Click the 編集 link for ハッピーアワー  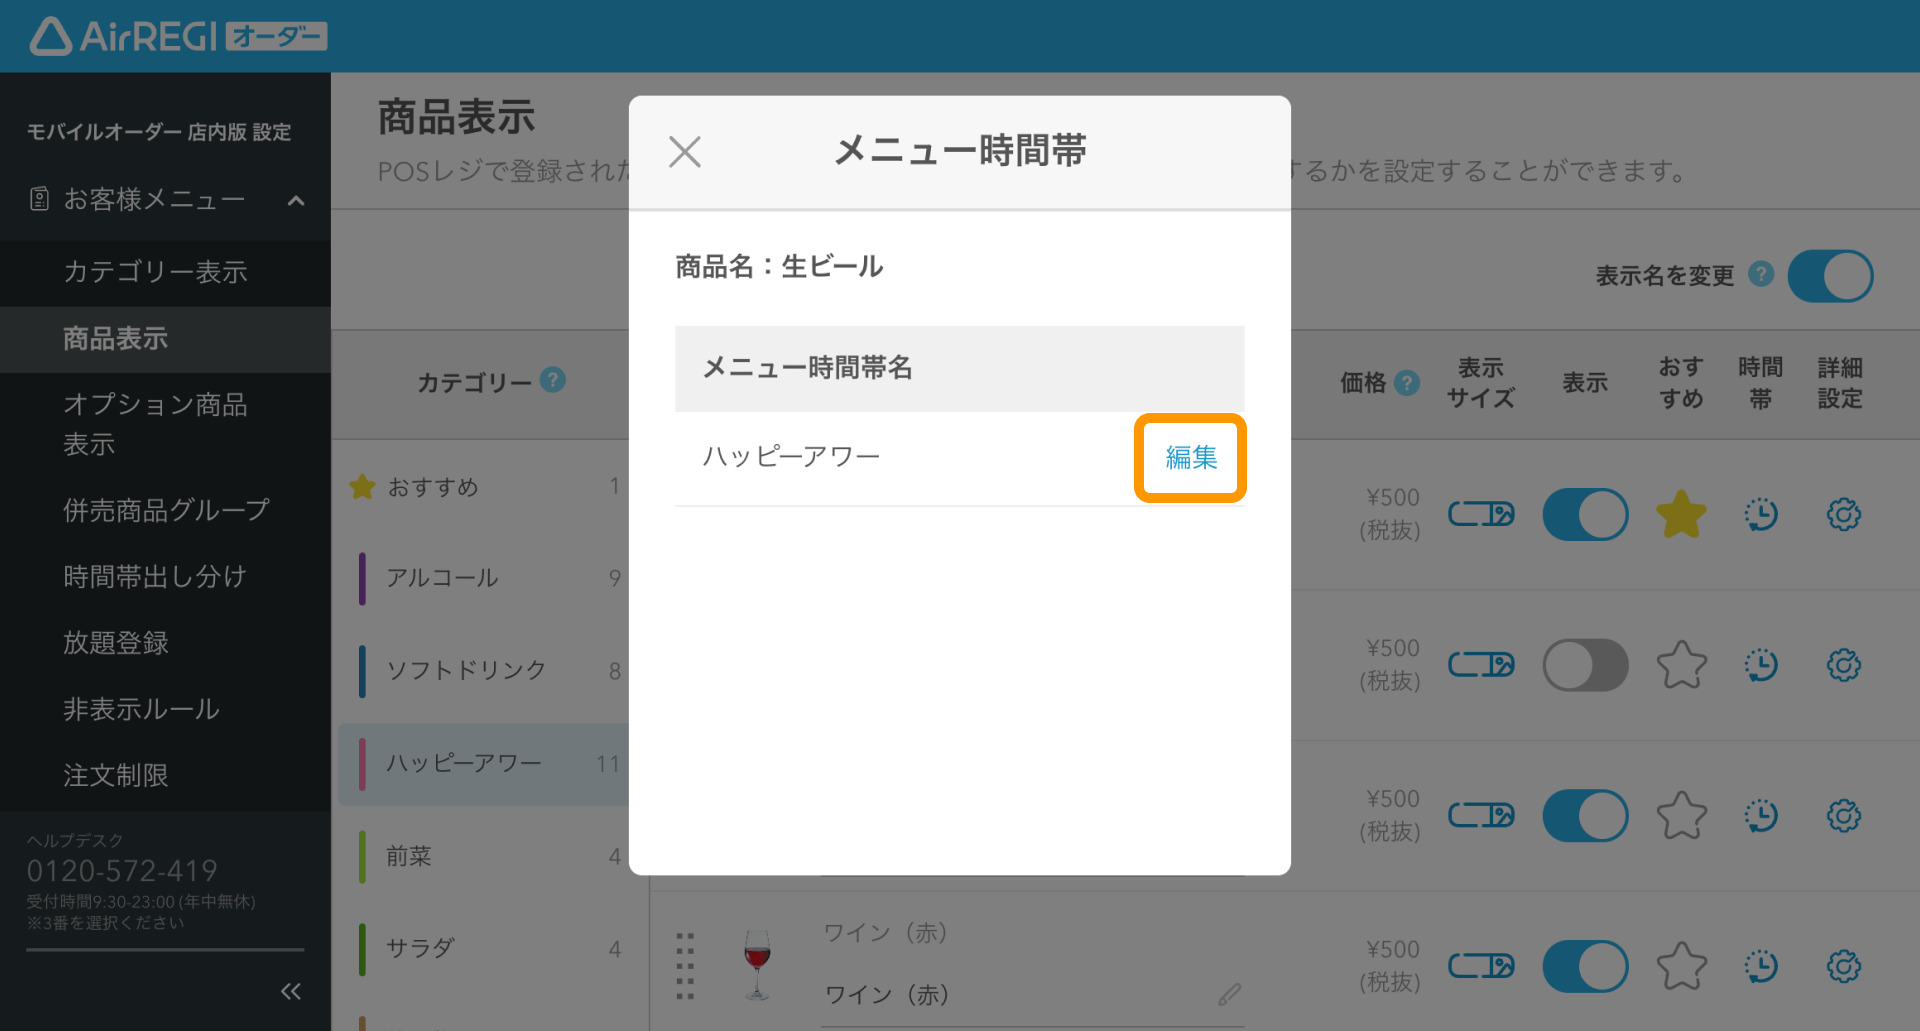click(1190, 457)
